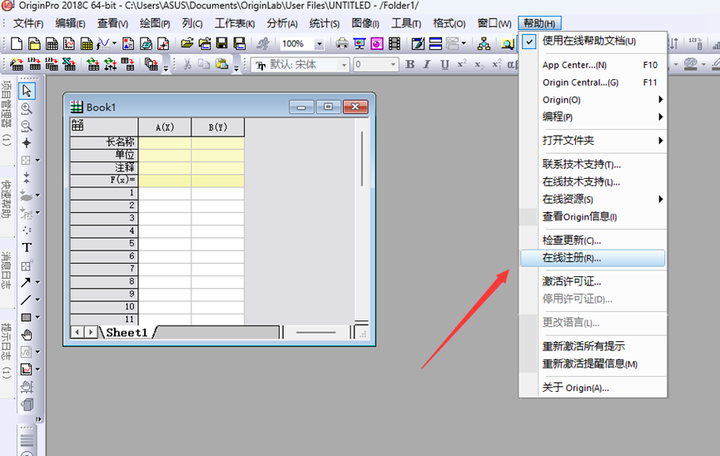Image resolution: width=720 pixels, height=456 pixels.
Task: Open the 工具(T) menu
Action: click(x=406, y=23)
